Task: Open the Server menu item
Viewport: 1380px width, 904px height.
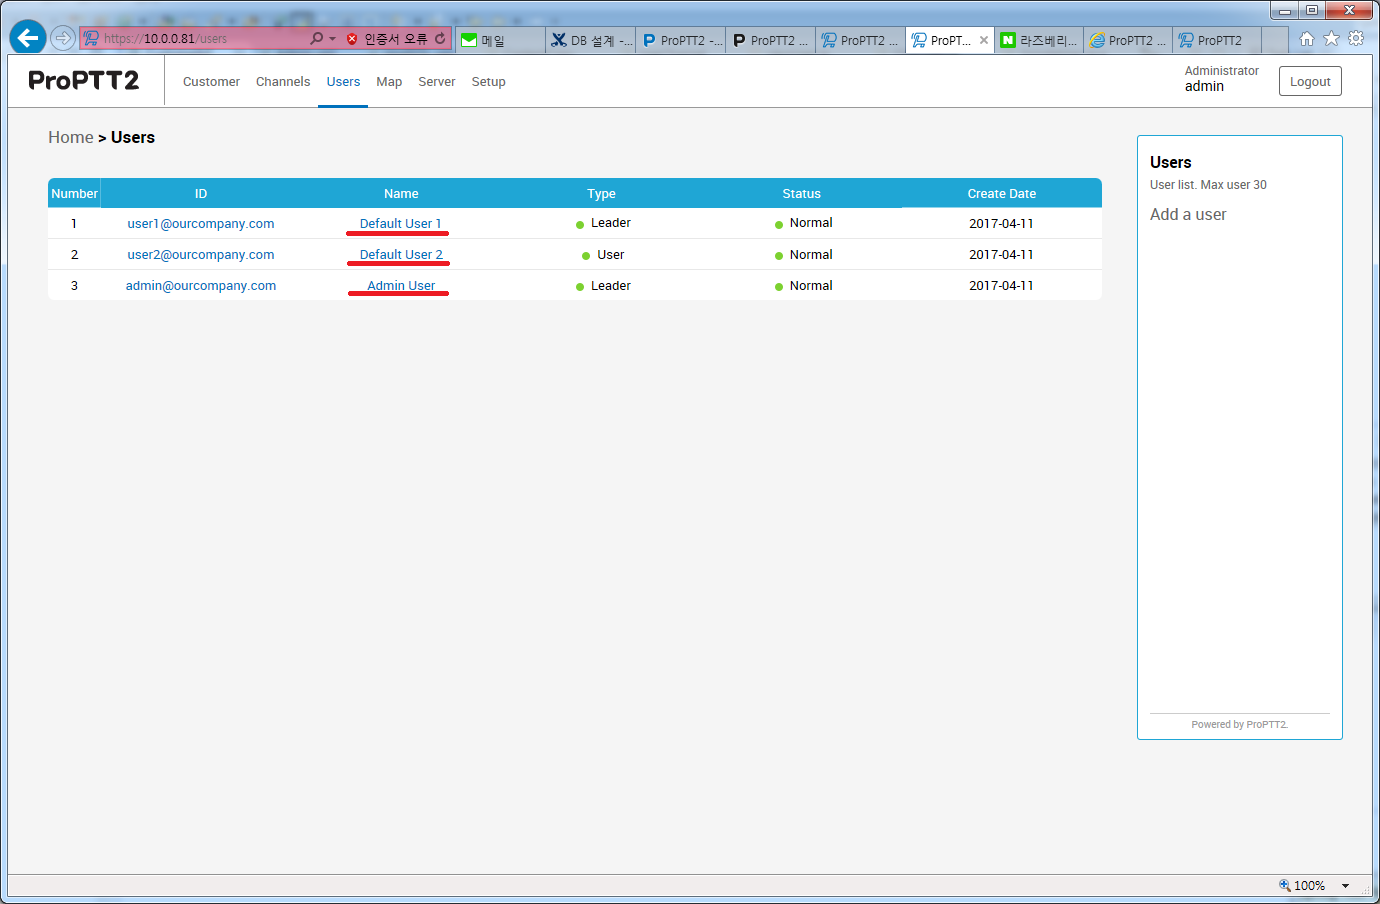Action: coord(436,82)
